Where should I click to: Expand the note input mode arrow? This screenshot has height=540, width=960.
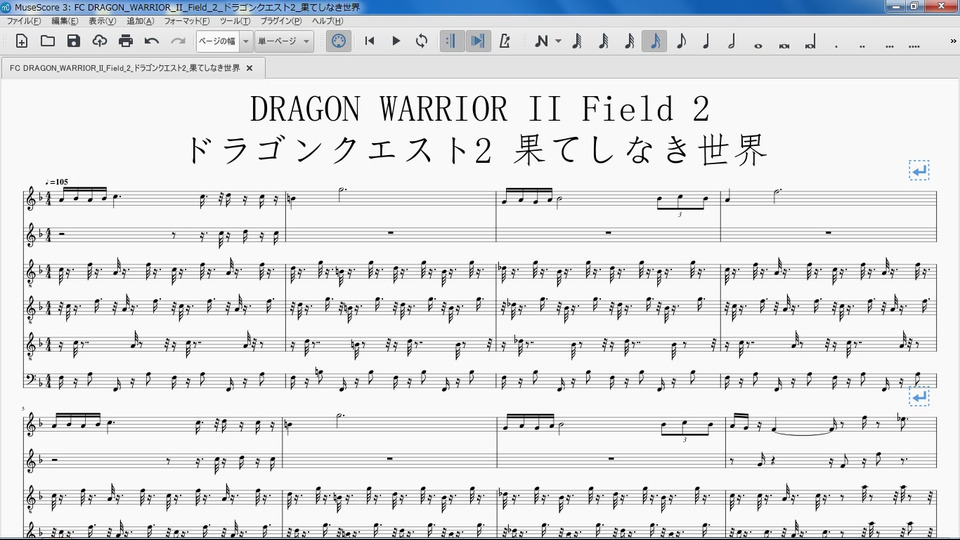[558, 41]
